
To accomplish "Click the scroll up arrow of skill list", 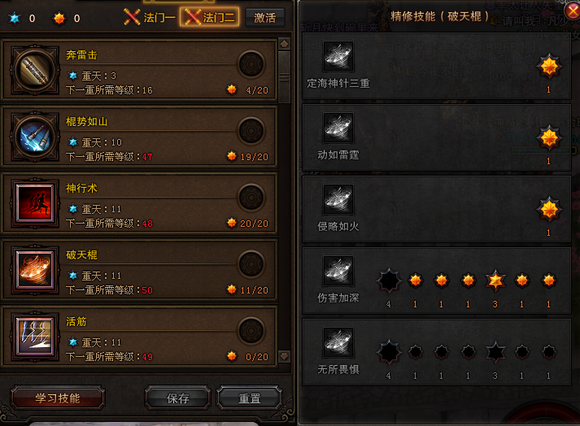I will pos(284,44).
